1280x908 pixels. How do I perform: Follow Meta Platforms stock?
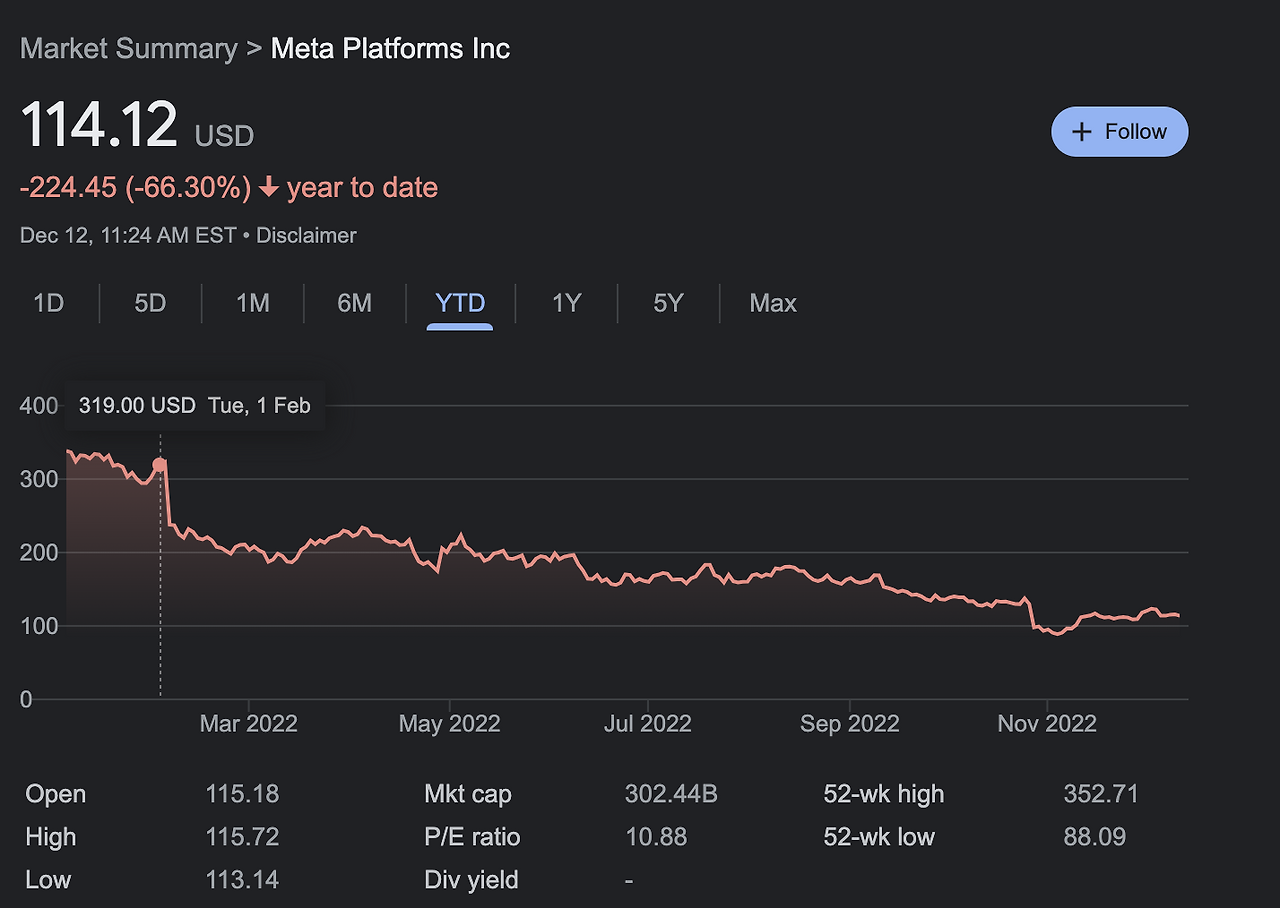coord(1119,132)
